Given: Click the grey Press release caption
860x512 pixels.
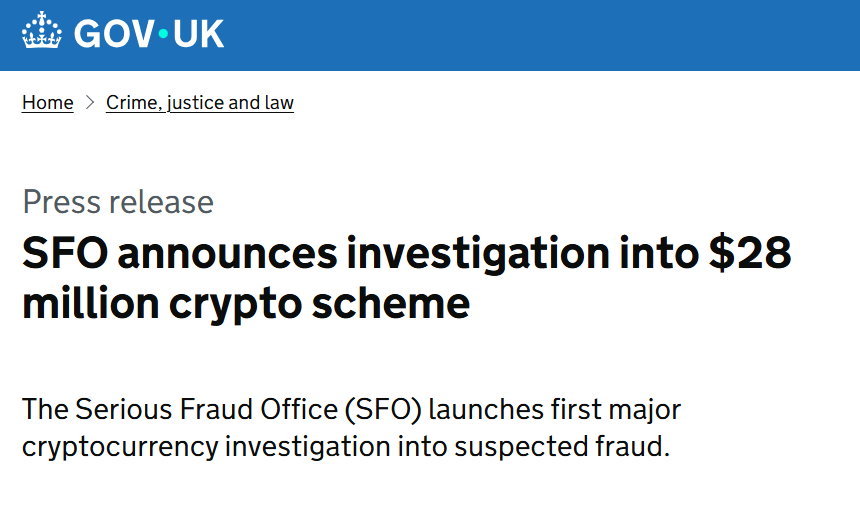Looking at the screenshot, I should coord(118,202).
